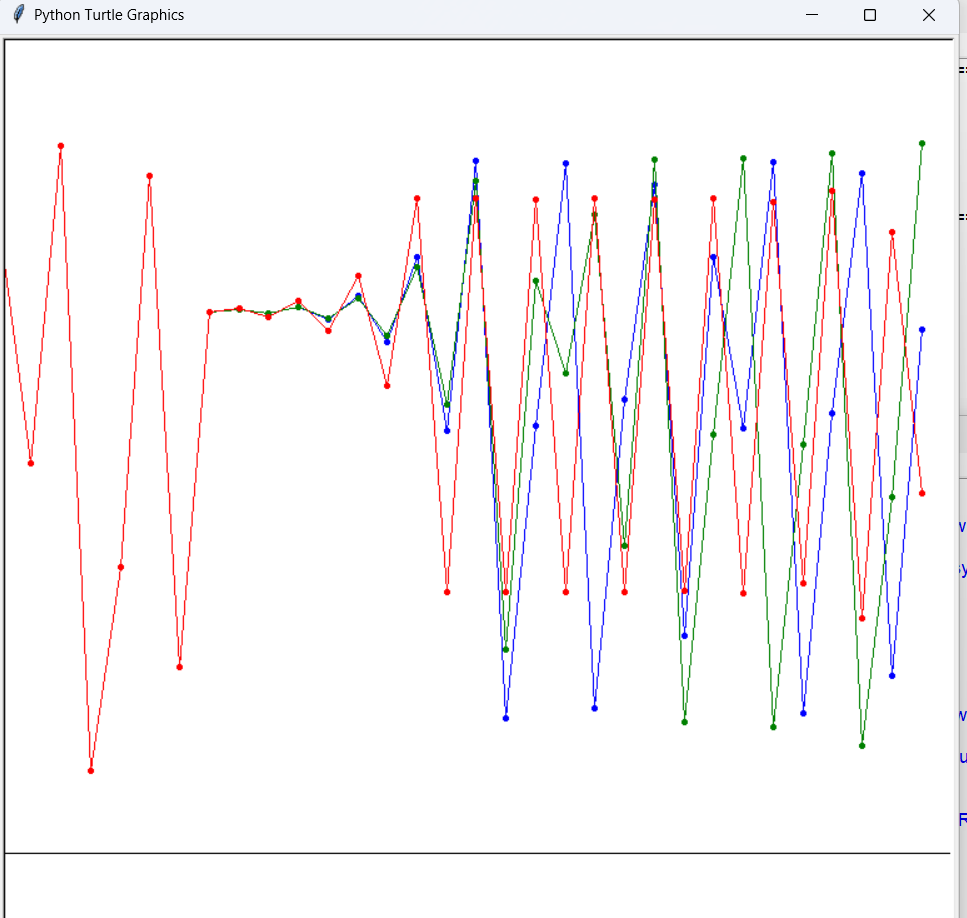Viewport: 967px width, 918px height.
Task: Click the red dot where green line begins
Action: tap(210, 312)
